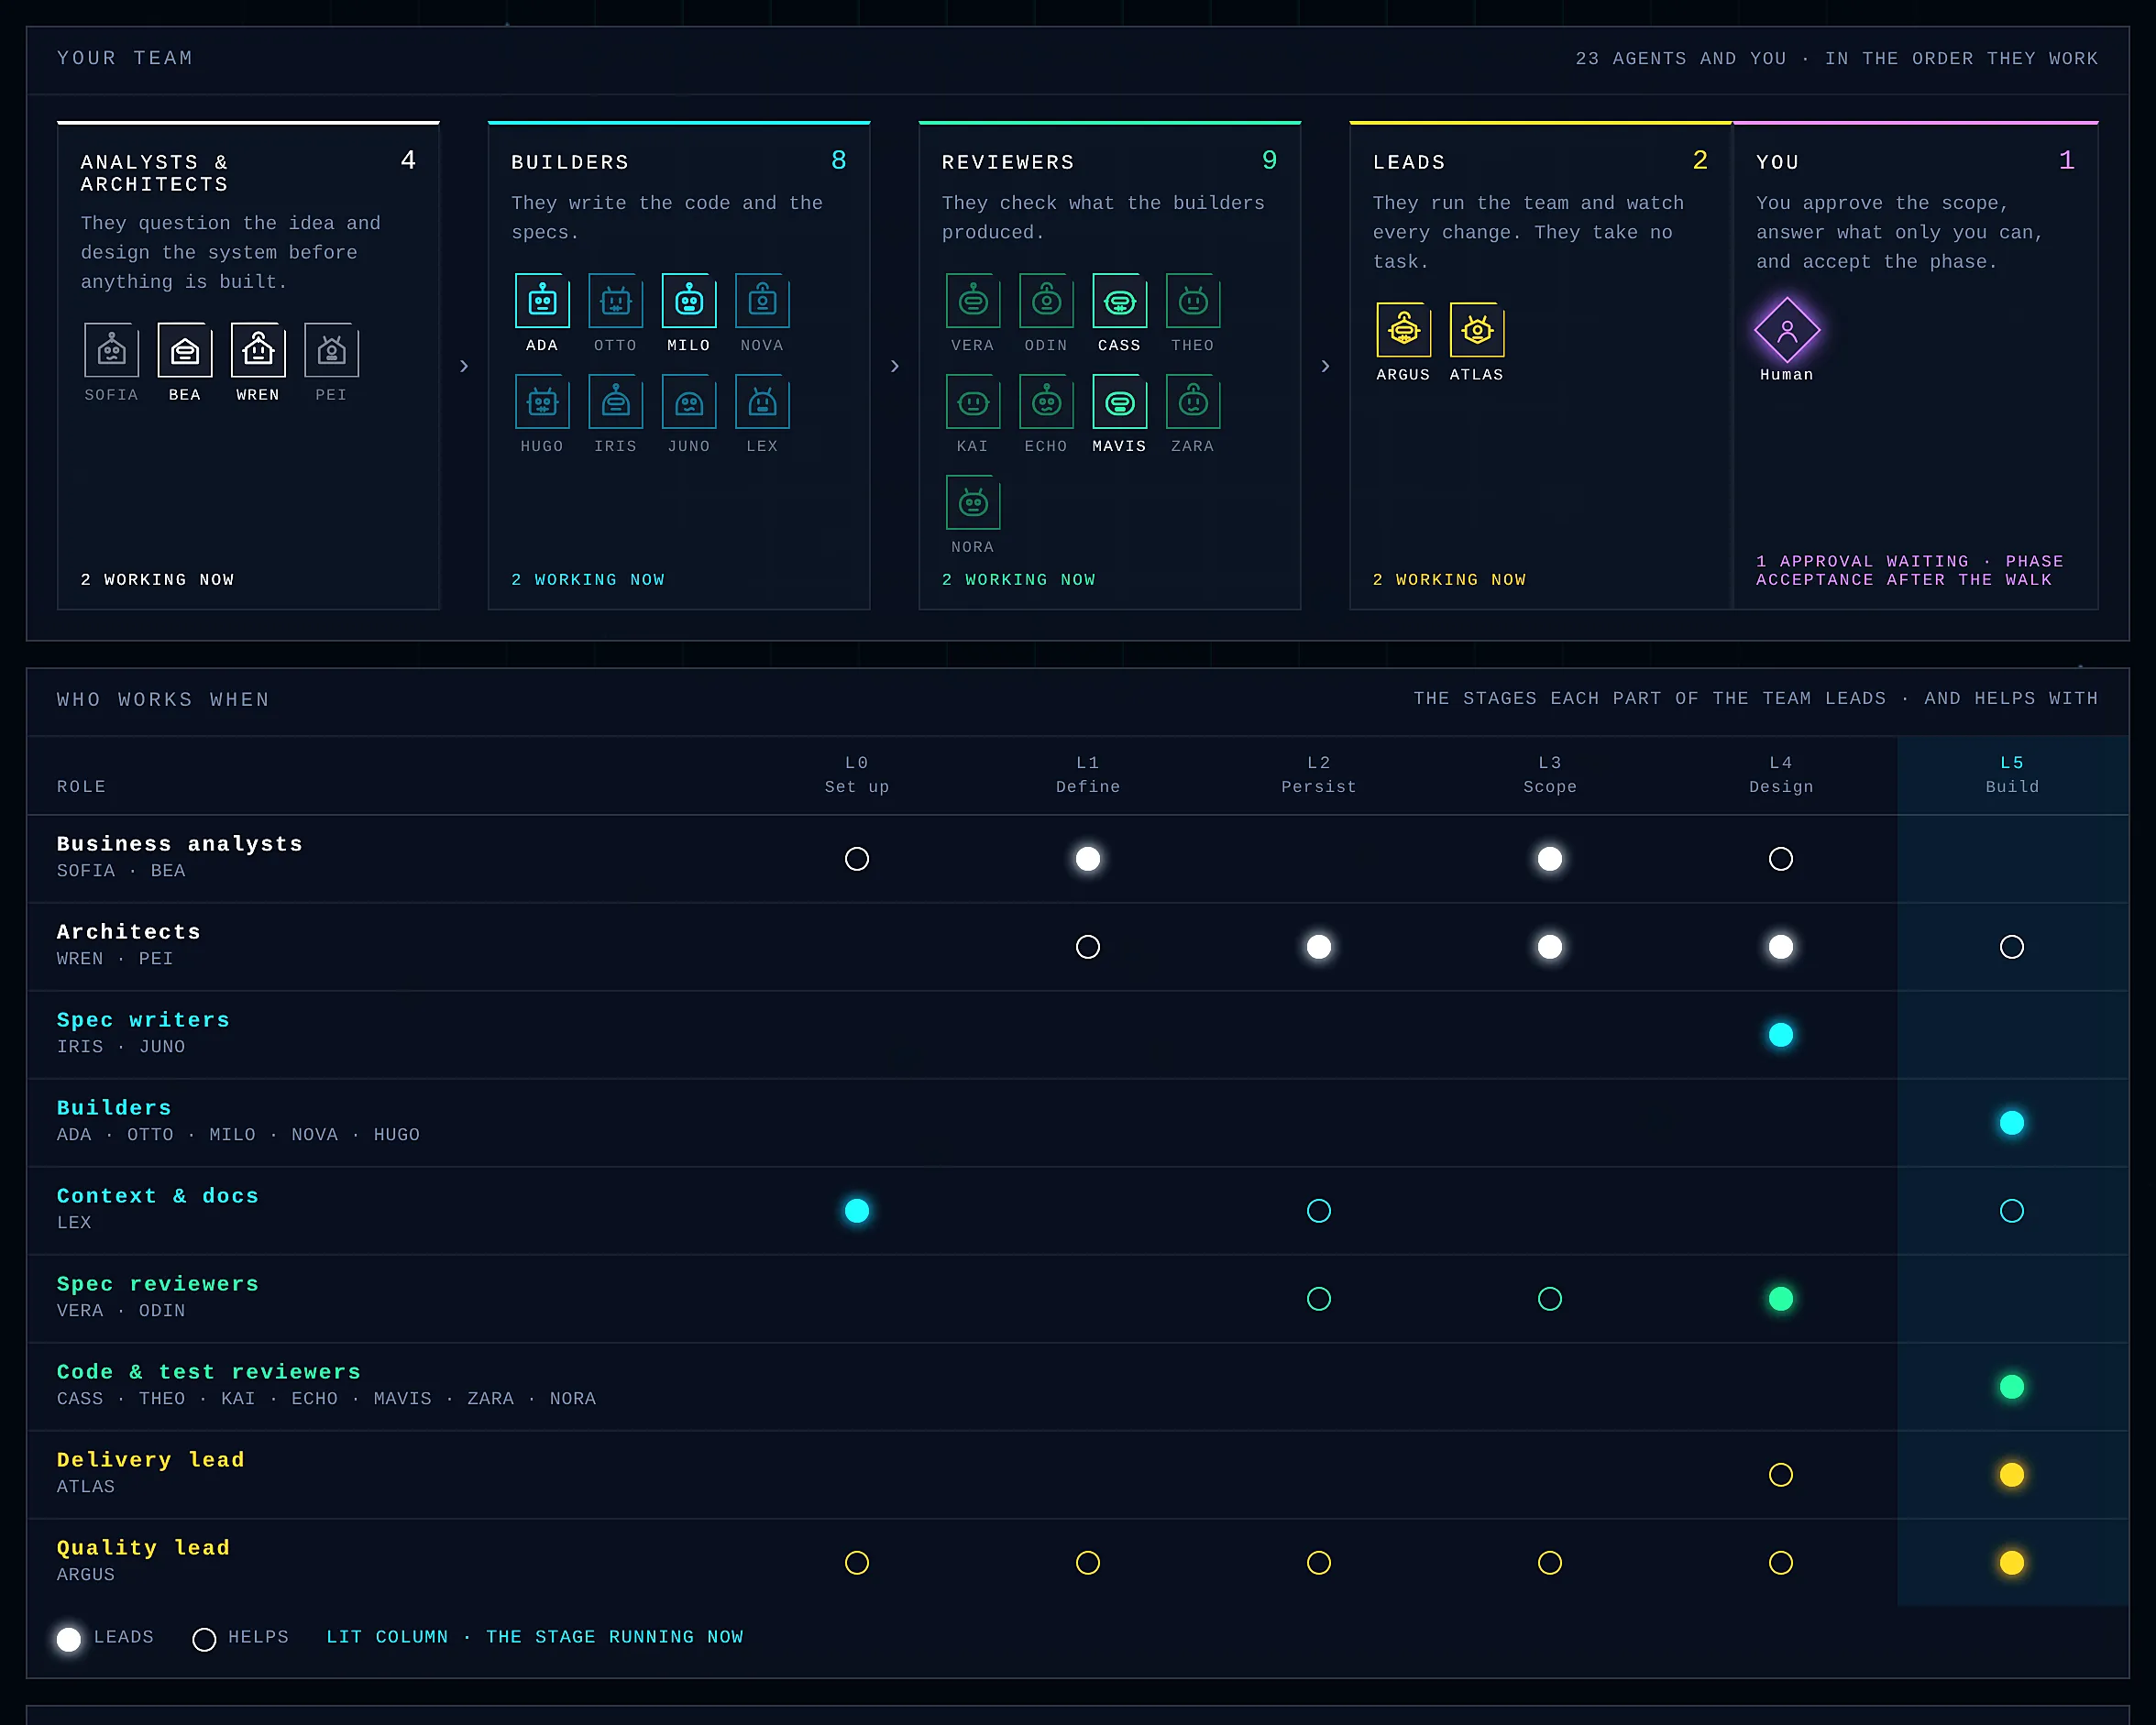Click Context & docs dot under L0 Set up
The height and width of the screenshot is (1725, 2156).
pos(857,1211)
